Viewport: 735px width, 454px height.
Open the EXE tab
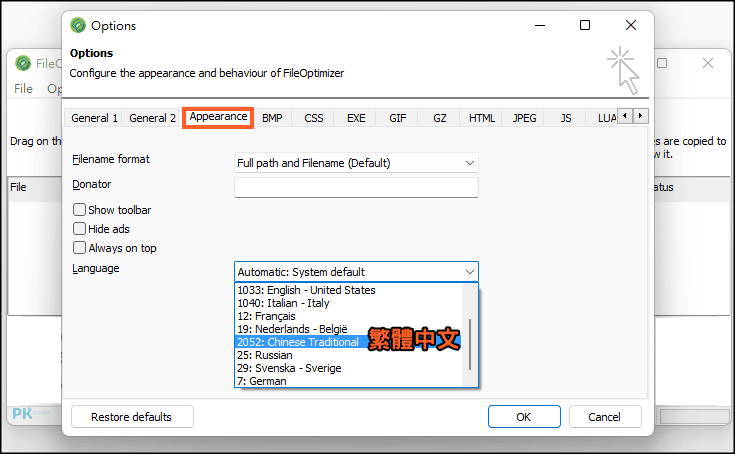pyautogui.click(x=356, y=118)
